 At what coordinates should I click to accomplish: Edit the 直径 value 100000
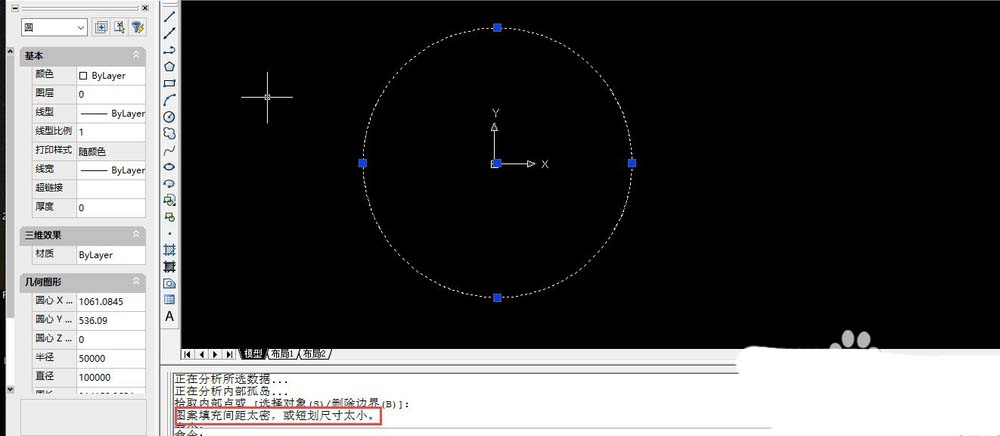111,377
